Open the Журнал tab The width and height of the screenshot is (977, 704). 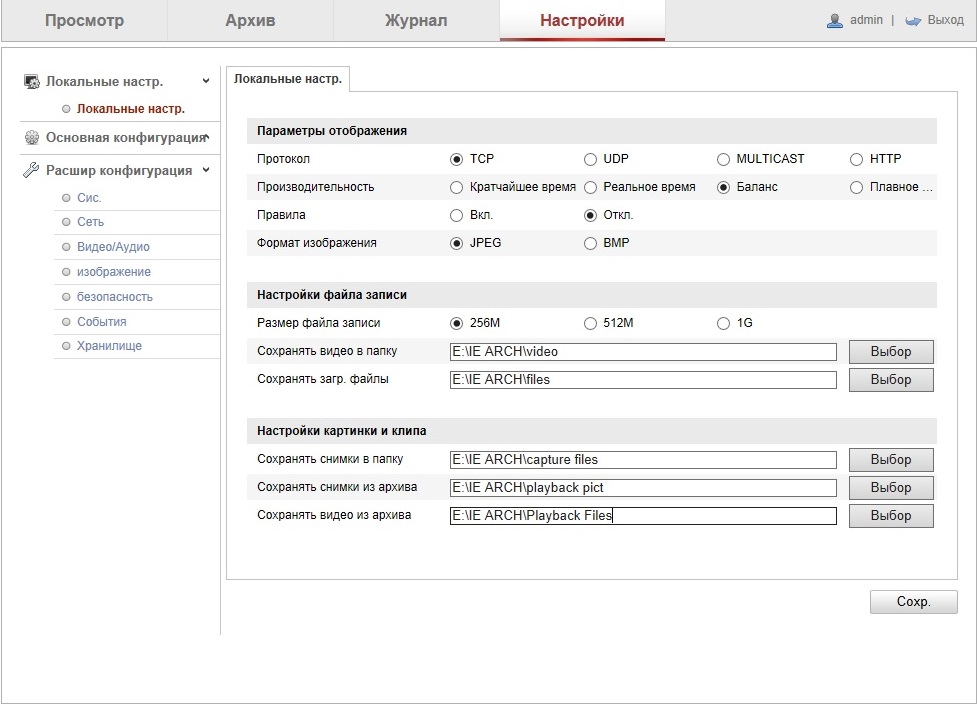416,21
